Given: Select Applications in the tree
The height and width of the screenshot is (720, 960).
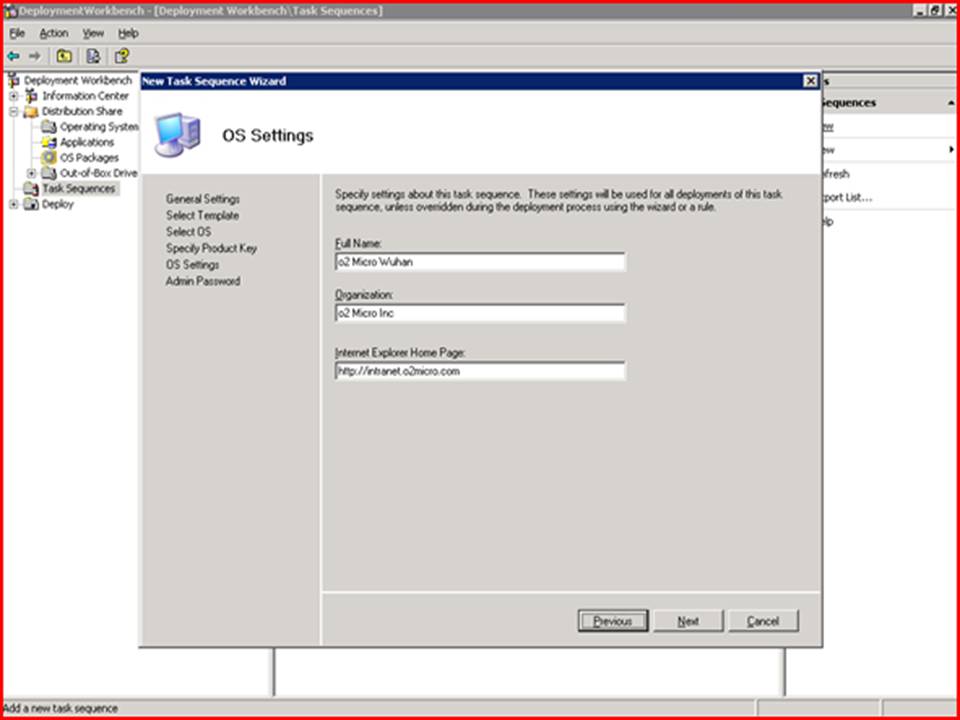Looking at the screenshot, I should [86, 142].
